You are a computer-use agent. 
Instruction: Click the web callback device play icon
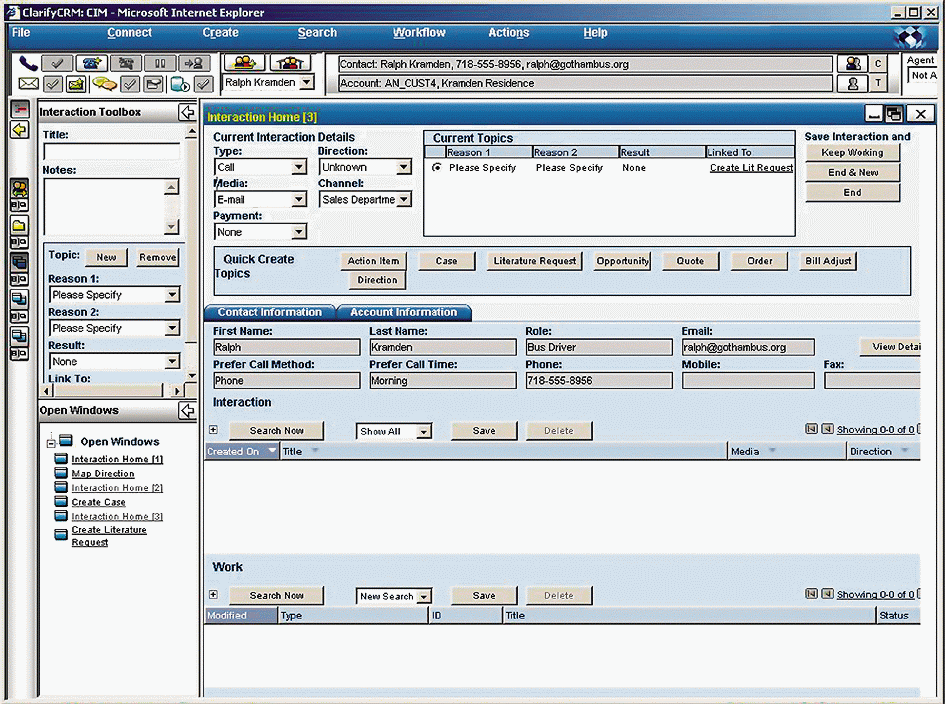(180, 84)
